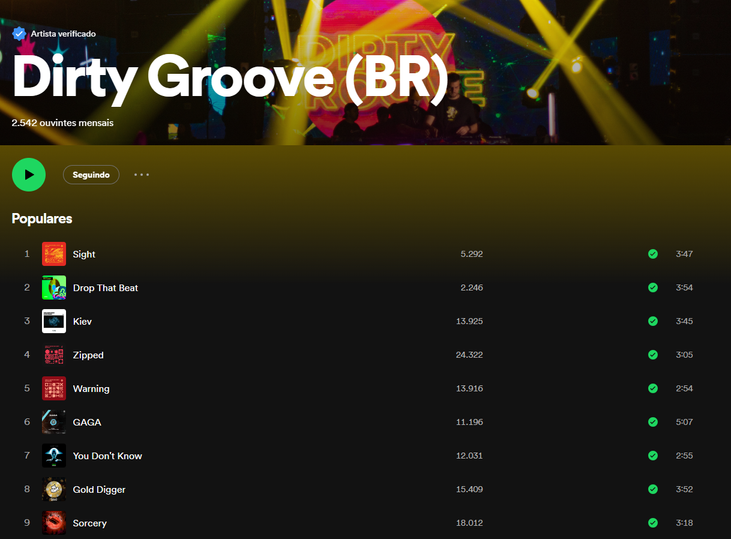The image size is (731, 539).
Task: Click the verified artist badge icon
Action: coord(19,33)
